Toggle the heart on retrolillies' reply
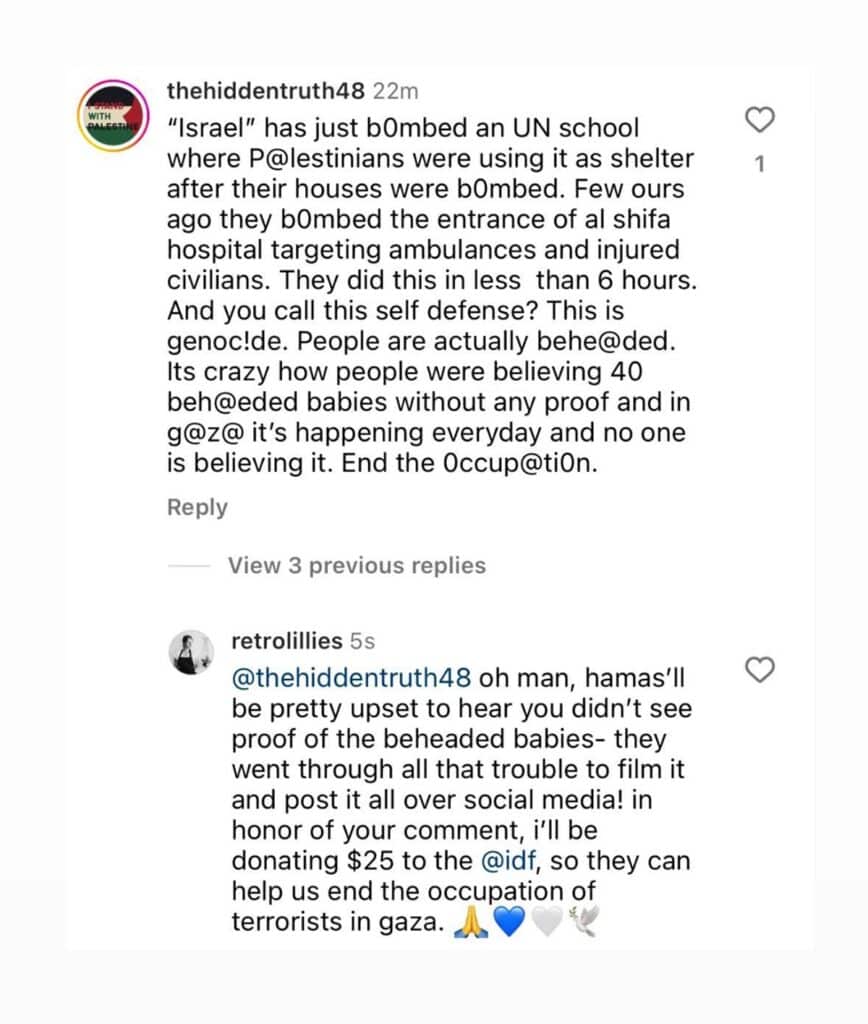868x1024 pixels. 761,670
